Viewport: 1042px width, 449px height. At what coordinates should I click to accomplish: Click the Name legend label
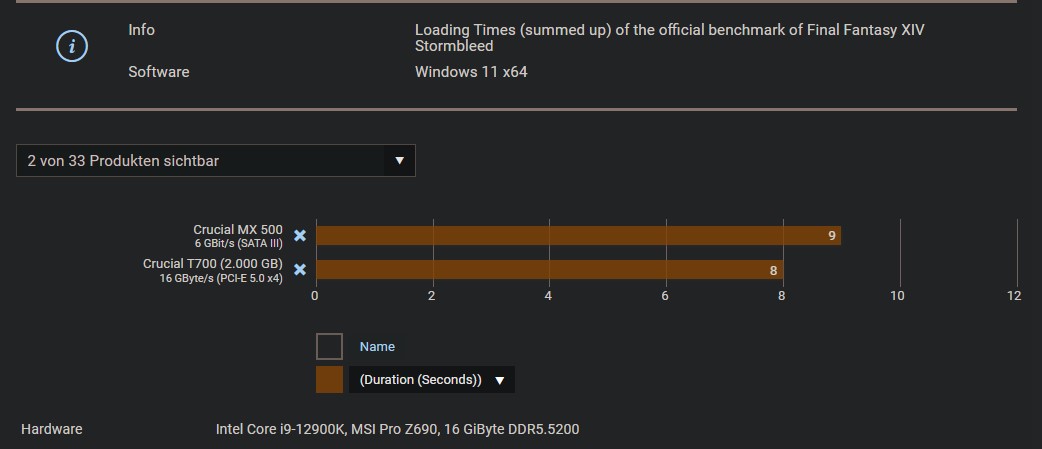[x=377, y=347]
